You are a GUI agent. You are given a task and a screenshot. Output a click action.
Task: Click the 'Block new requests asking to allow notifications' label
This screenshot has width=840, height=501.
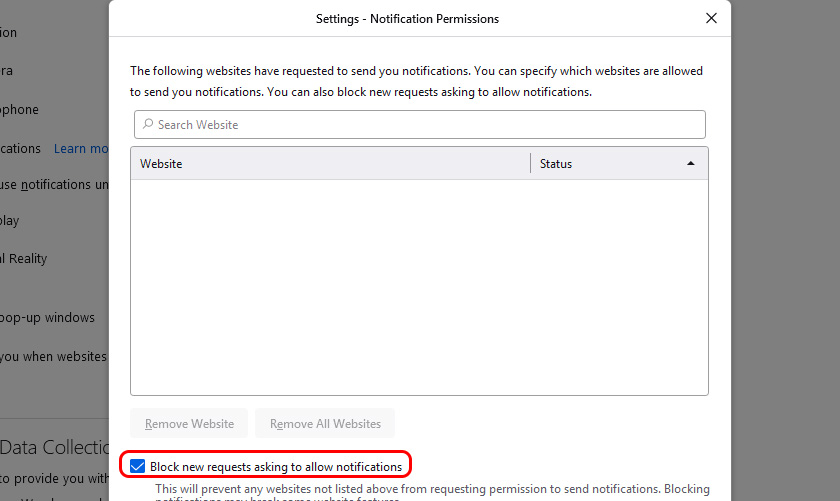[x=276, y=466]
